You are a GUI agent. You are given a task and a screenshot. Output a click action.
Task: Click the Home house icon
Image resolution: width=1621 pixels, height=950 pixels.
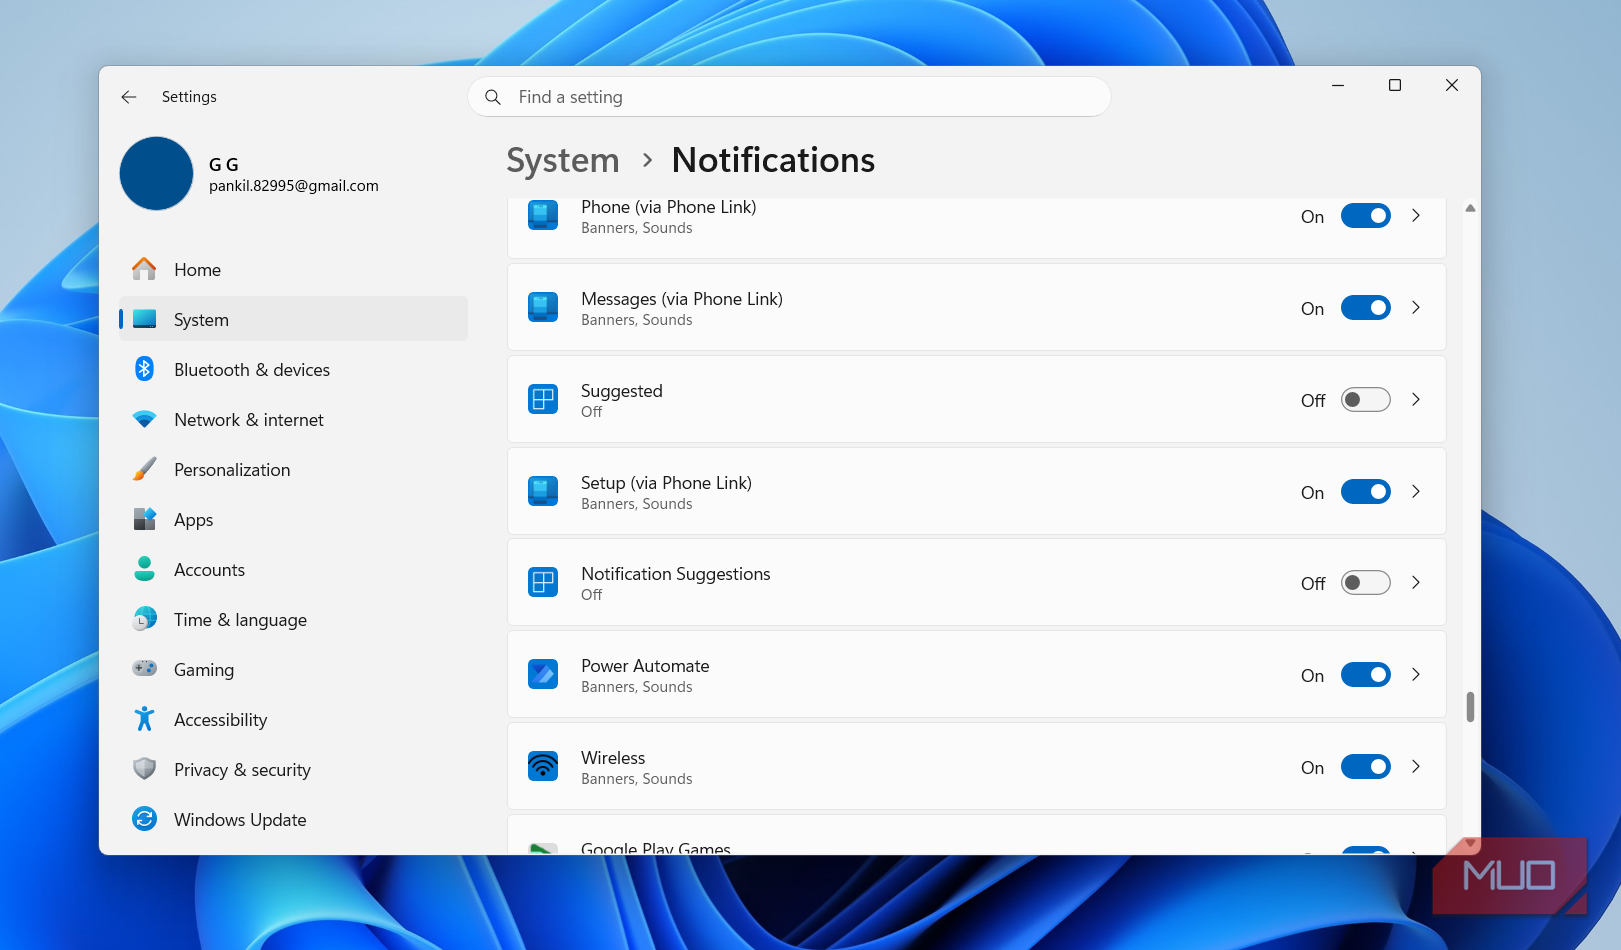(145, 269)
